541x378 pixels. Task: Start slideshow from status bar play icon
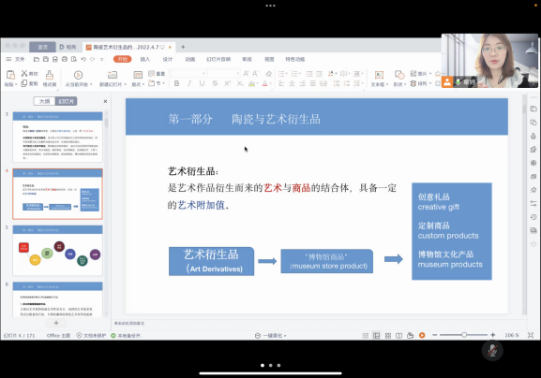[422, 335]
